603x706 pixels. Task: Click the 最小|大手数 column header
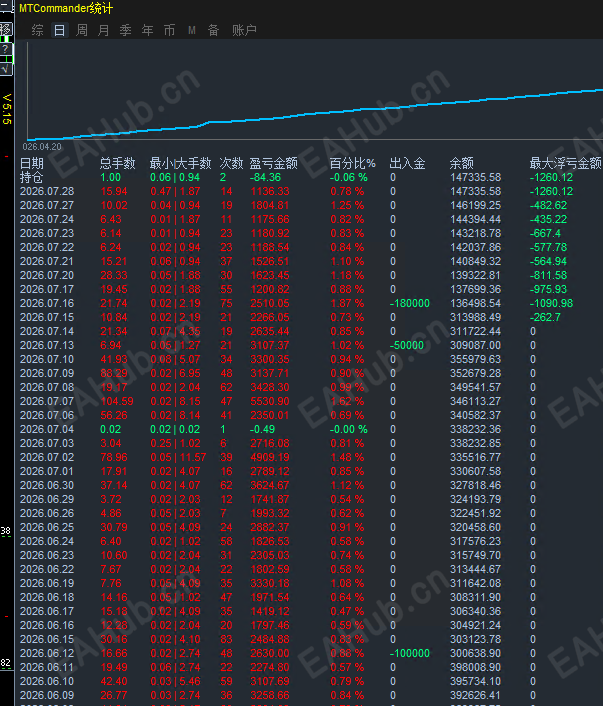[180, 163]
